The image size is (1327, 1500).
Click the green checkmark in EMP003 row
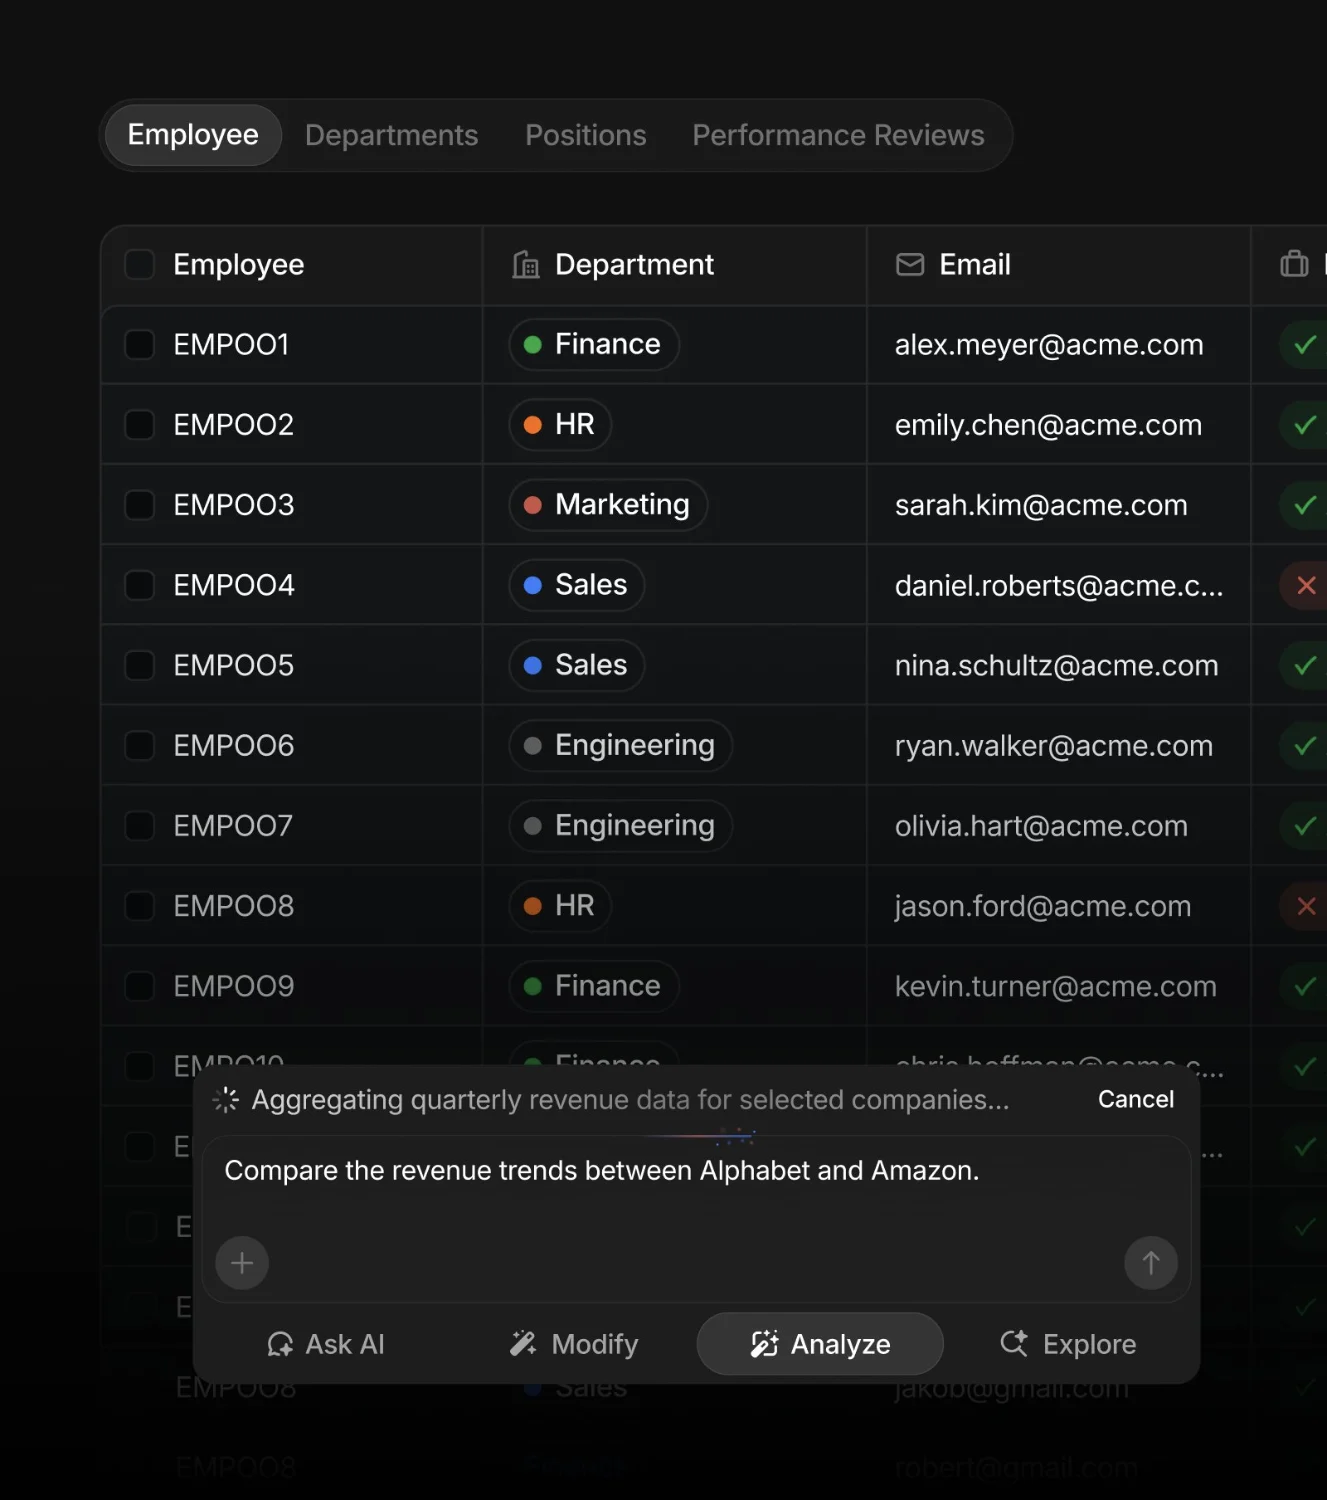(x=1305, y=505)
